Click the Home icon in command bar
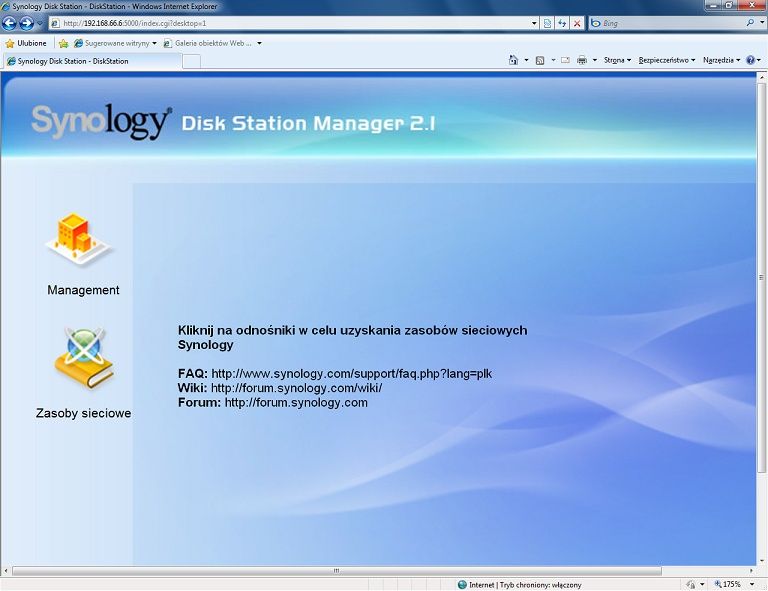Screen dimensions: 768x591 513,60
